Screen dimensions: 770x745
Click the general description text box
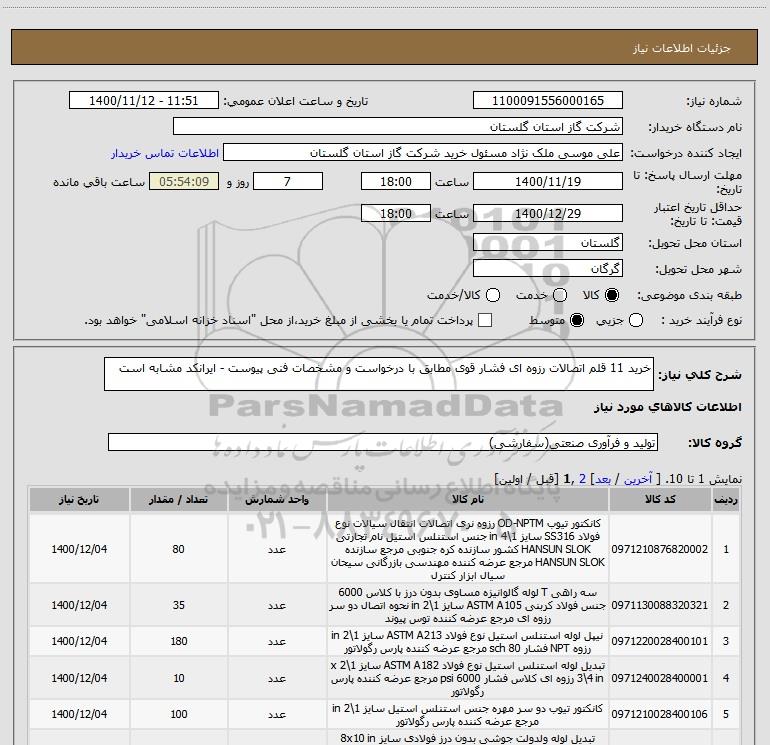[x=379, y=374]
